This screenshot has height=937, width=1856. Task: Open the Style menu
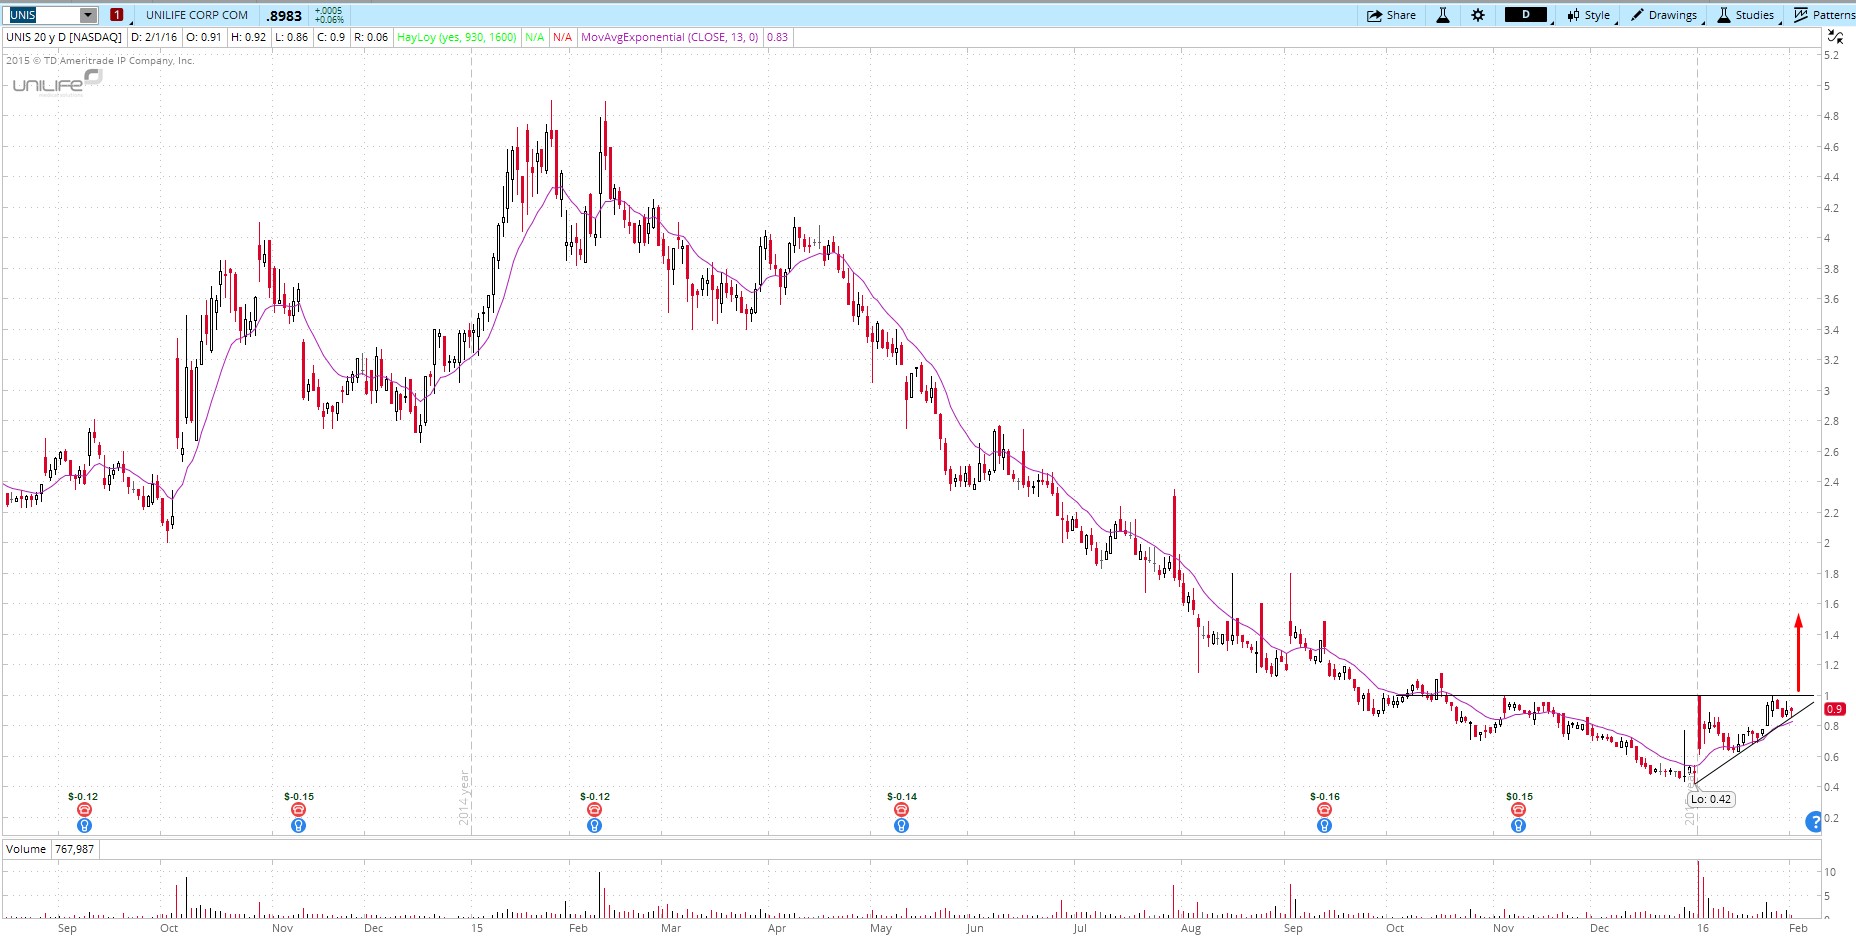[1590, 15]
